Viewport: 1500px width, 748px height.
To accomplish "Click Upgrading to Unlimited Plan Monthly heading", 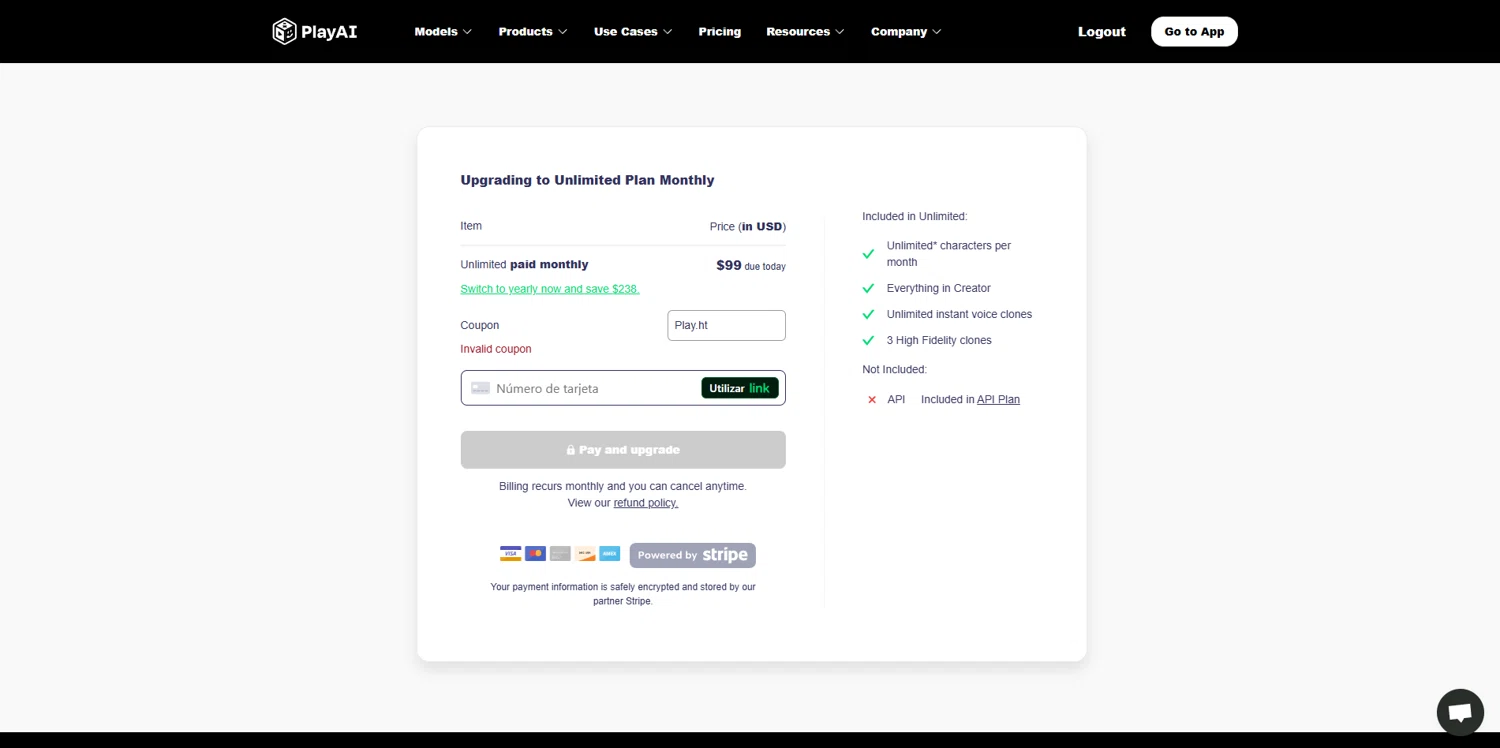I will point(587,180).
